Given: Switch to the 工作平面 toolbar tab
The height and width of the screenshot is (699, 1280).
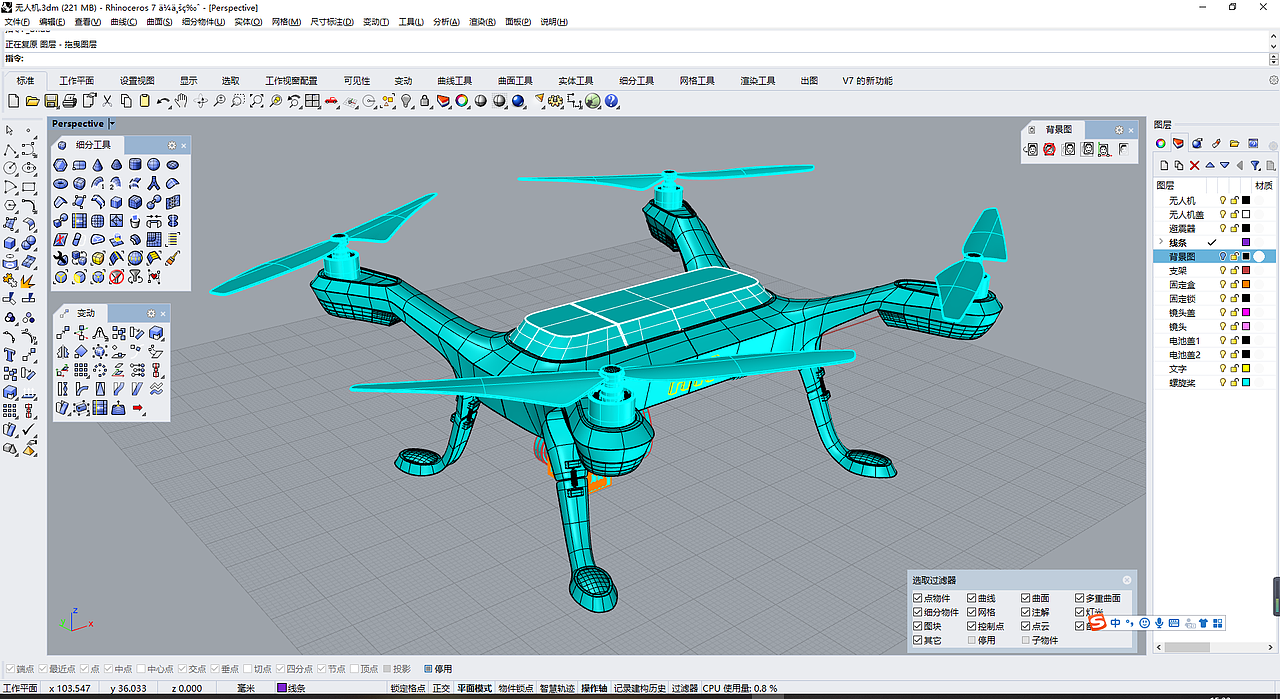Looking at the screenshot, I should (x=76, y=81).
